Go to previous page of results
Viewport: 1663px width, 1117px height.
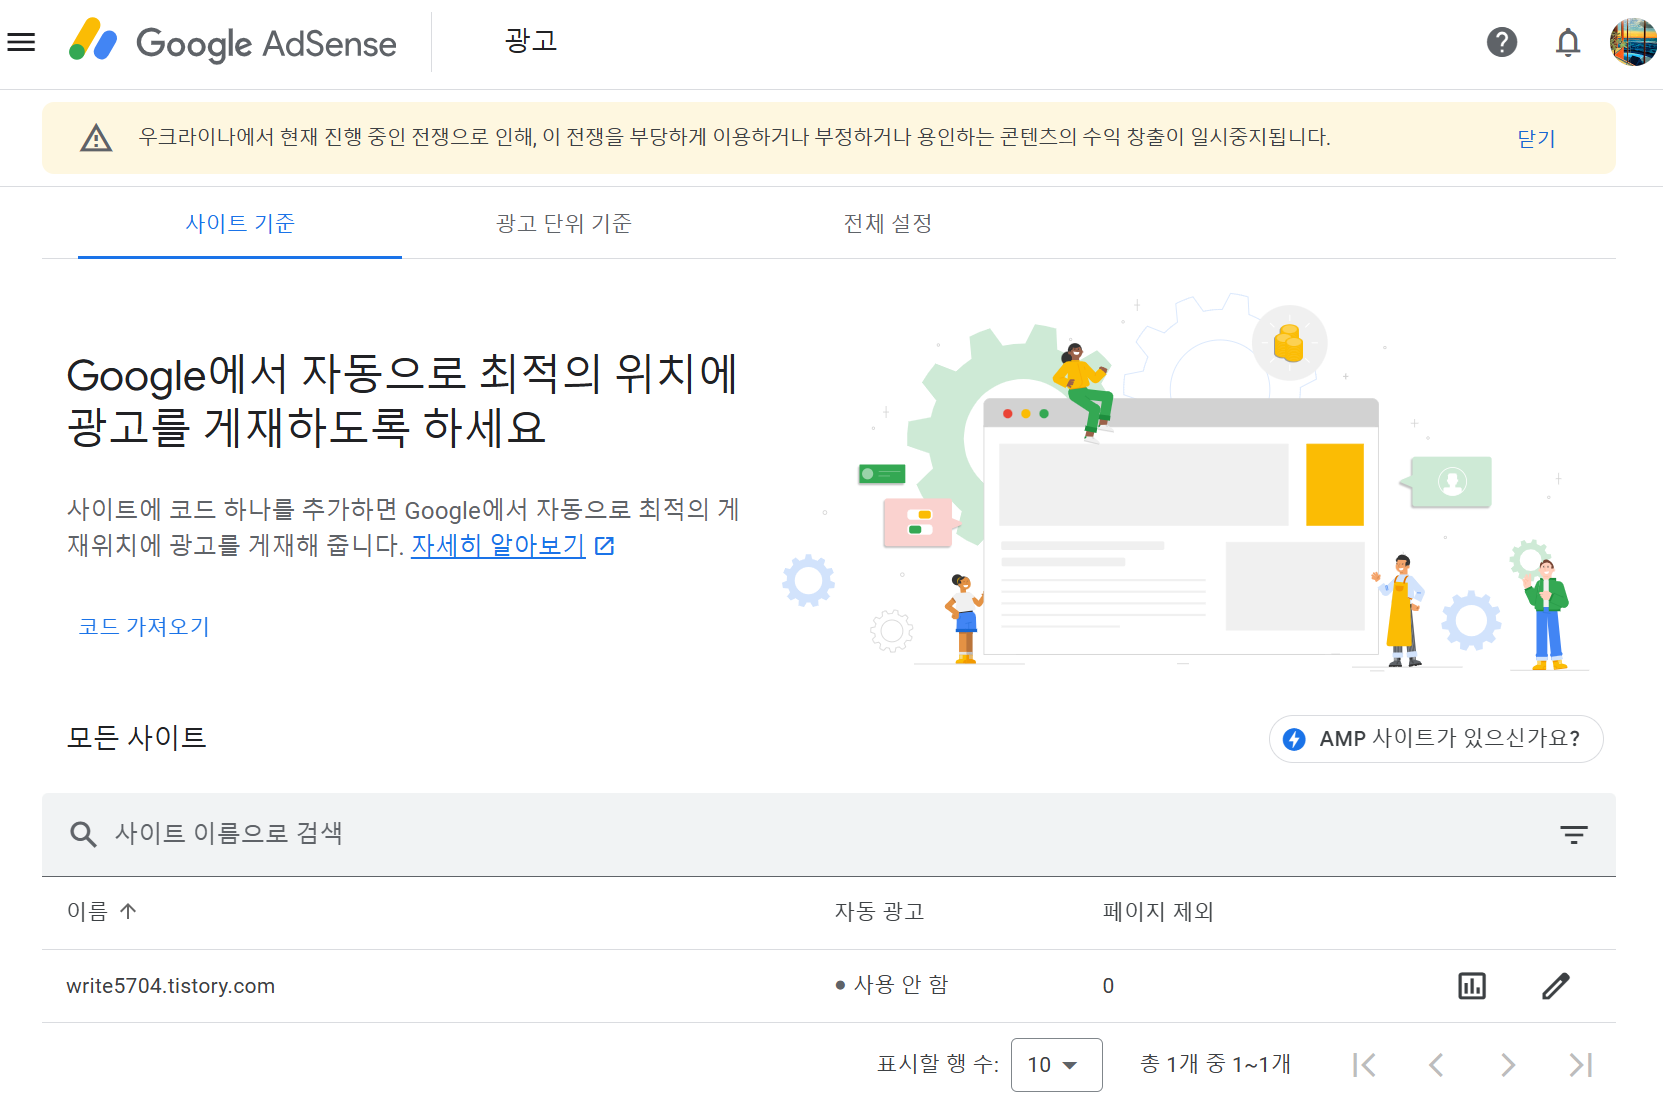(1436, 1065)
